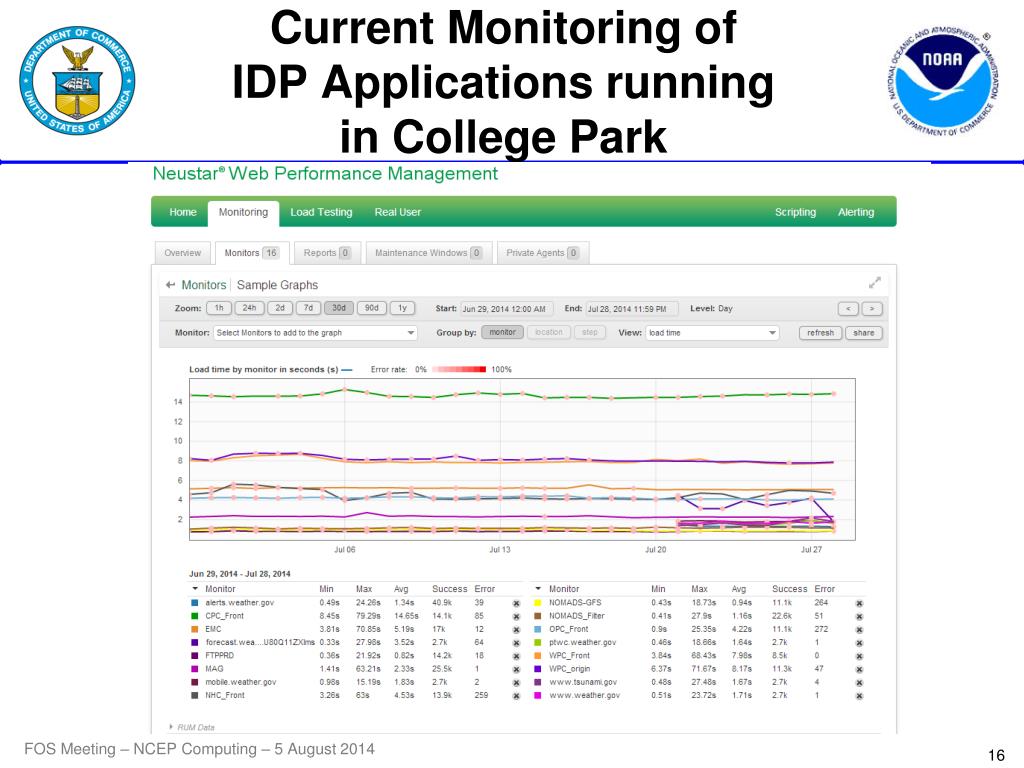
Task: Group graph by monitor
Action: (x=502, y=332)
